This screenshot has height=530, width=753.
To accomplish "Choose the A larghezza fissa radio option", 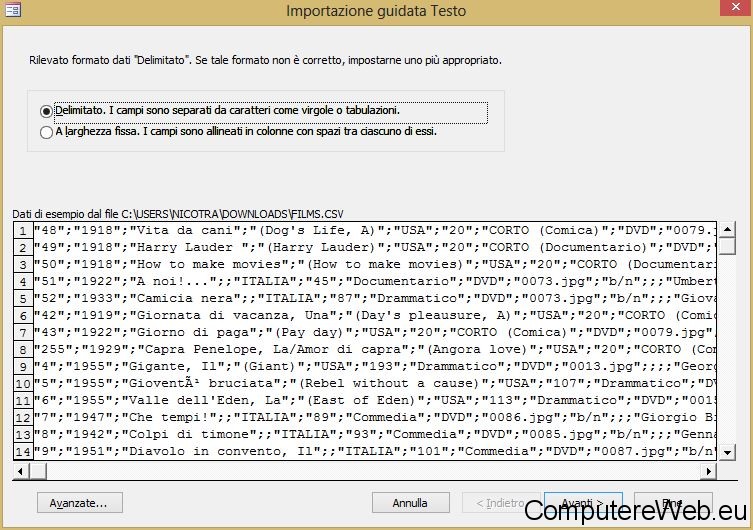I will click(46, 132).
